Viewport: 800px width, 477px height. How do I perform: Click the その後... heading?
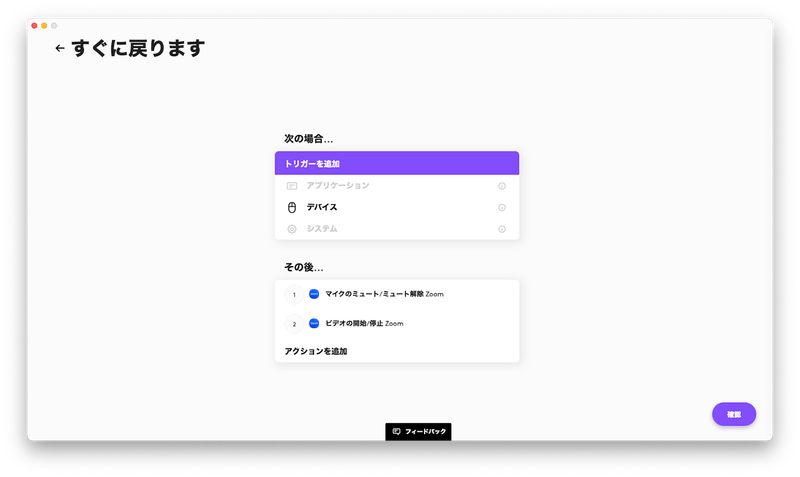304,267
